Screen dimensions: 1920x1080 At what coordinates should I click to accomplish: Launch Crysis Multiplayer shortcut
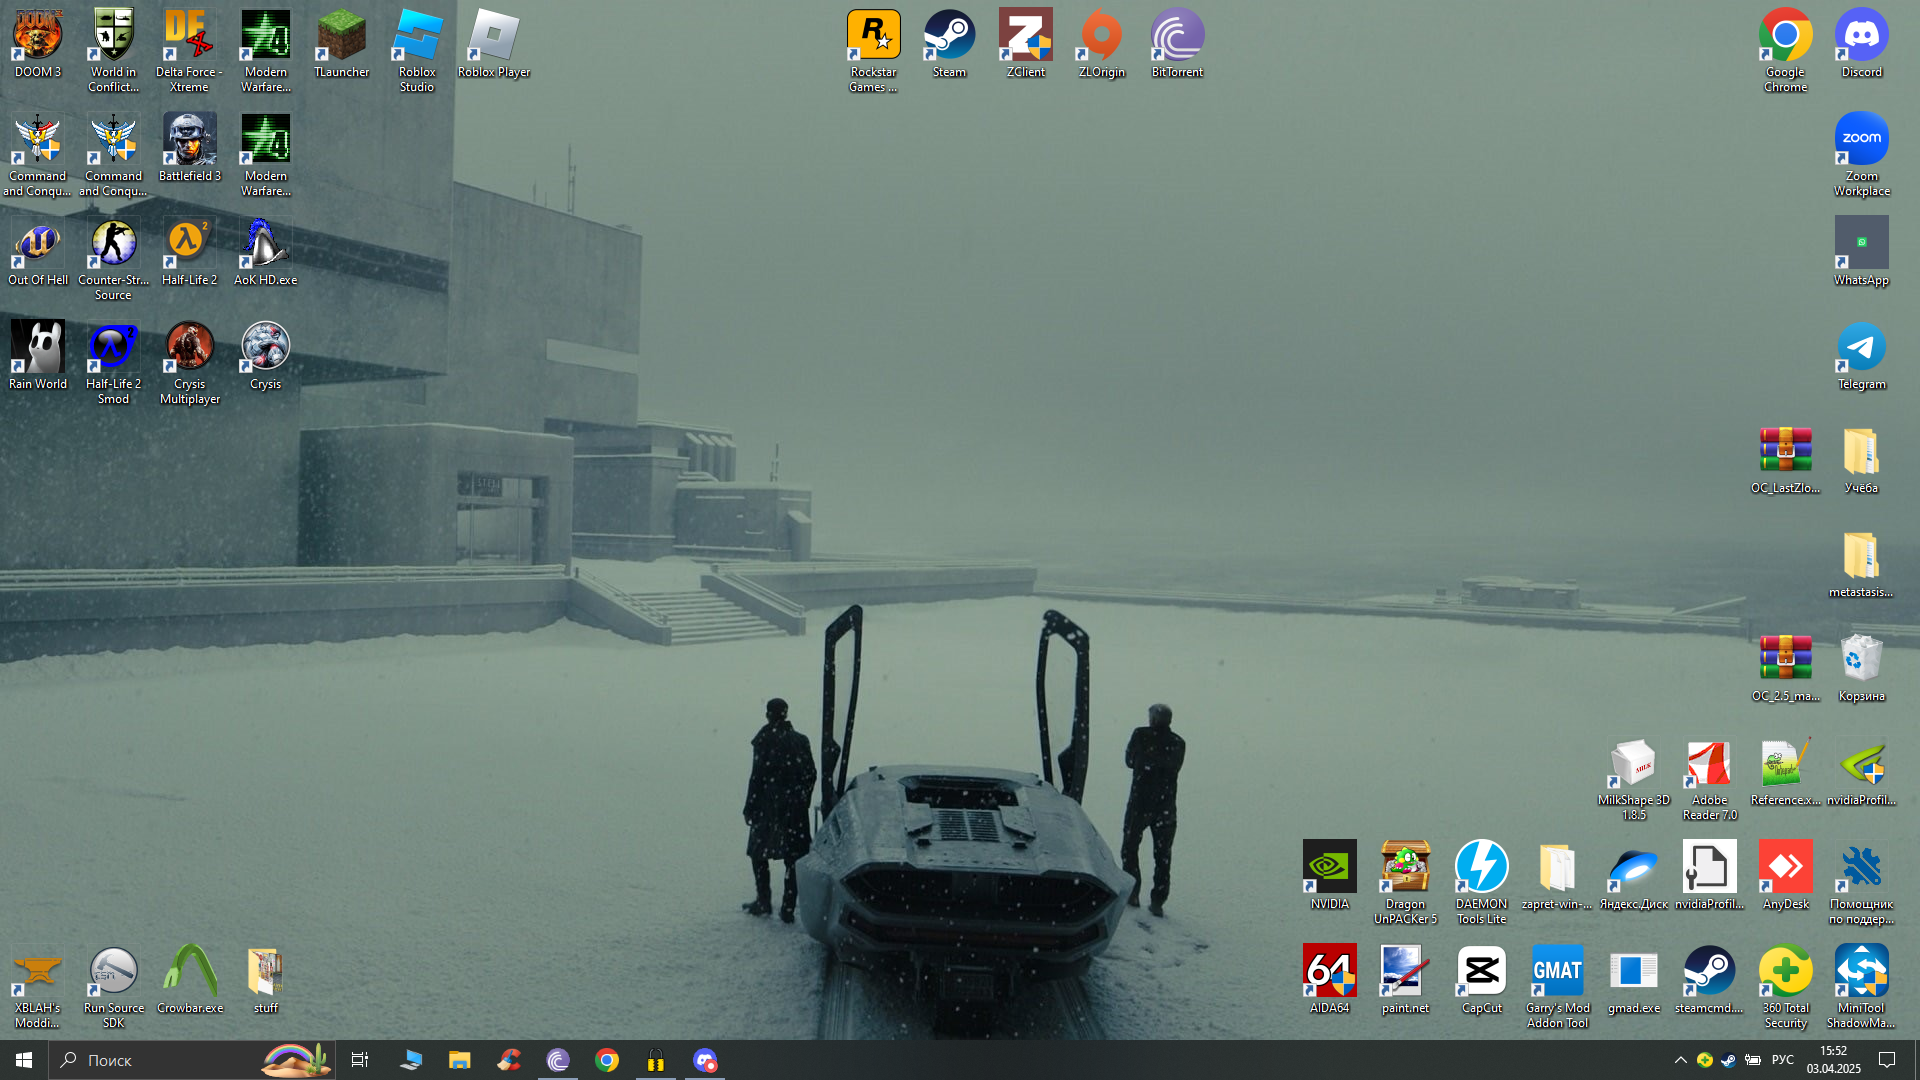click(x=189, y=364)
